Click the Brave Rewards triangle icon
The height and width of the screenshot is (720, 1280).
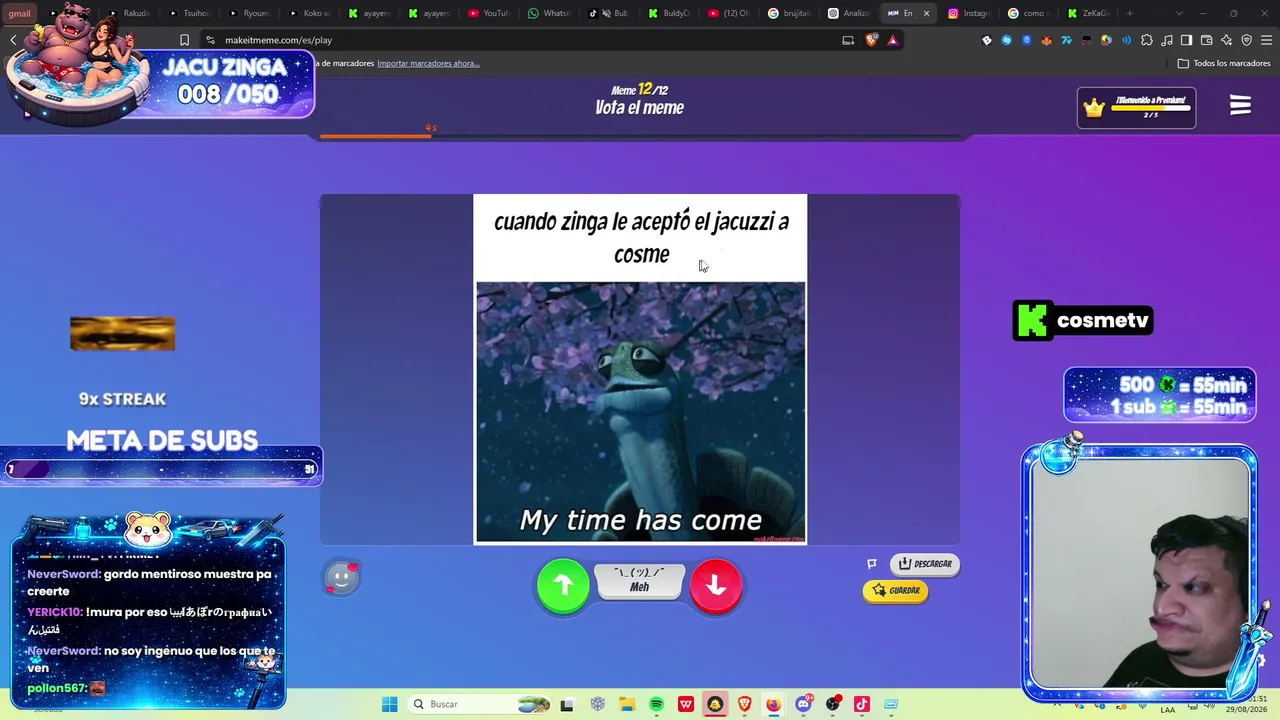(893, 40)
